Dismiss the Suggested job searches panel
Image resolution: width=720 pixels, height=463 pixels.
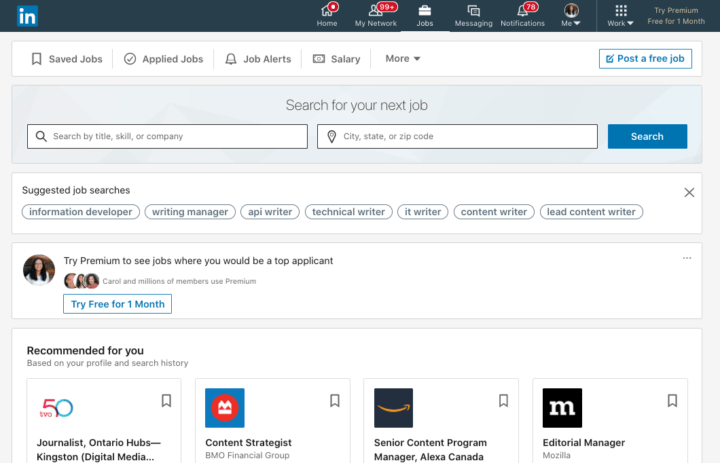(x=689, y=192)
